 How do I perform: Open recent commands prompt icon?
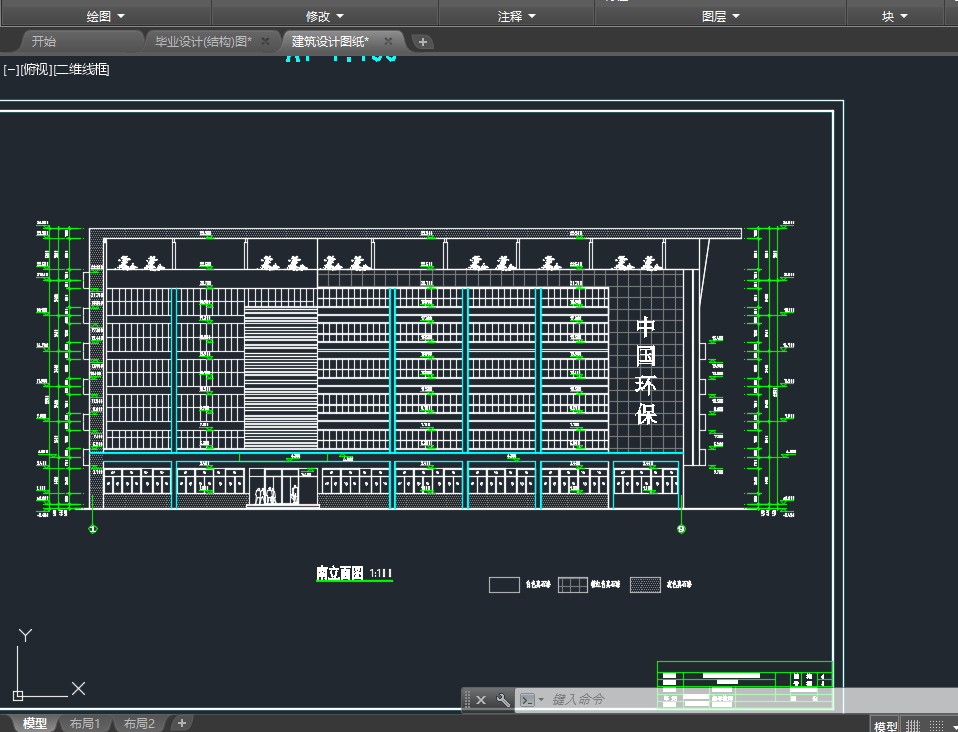coord(528,700)
